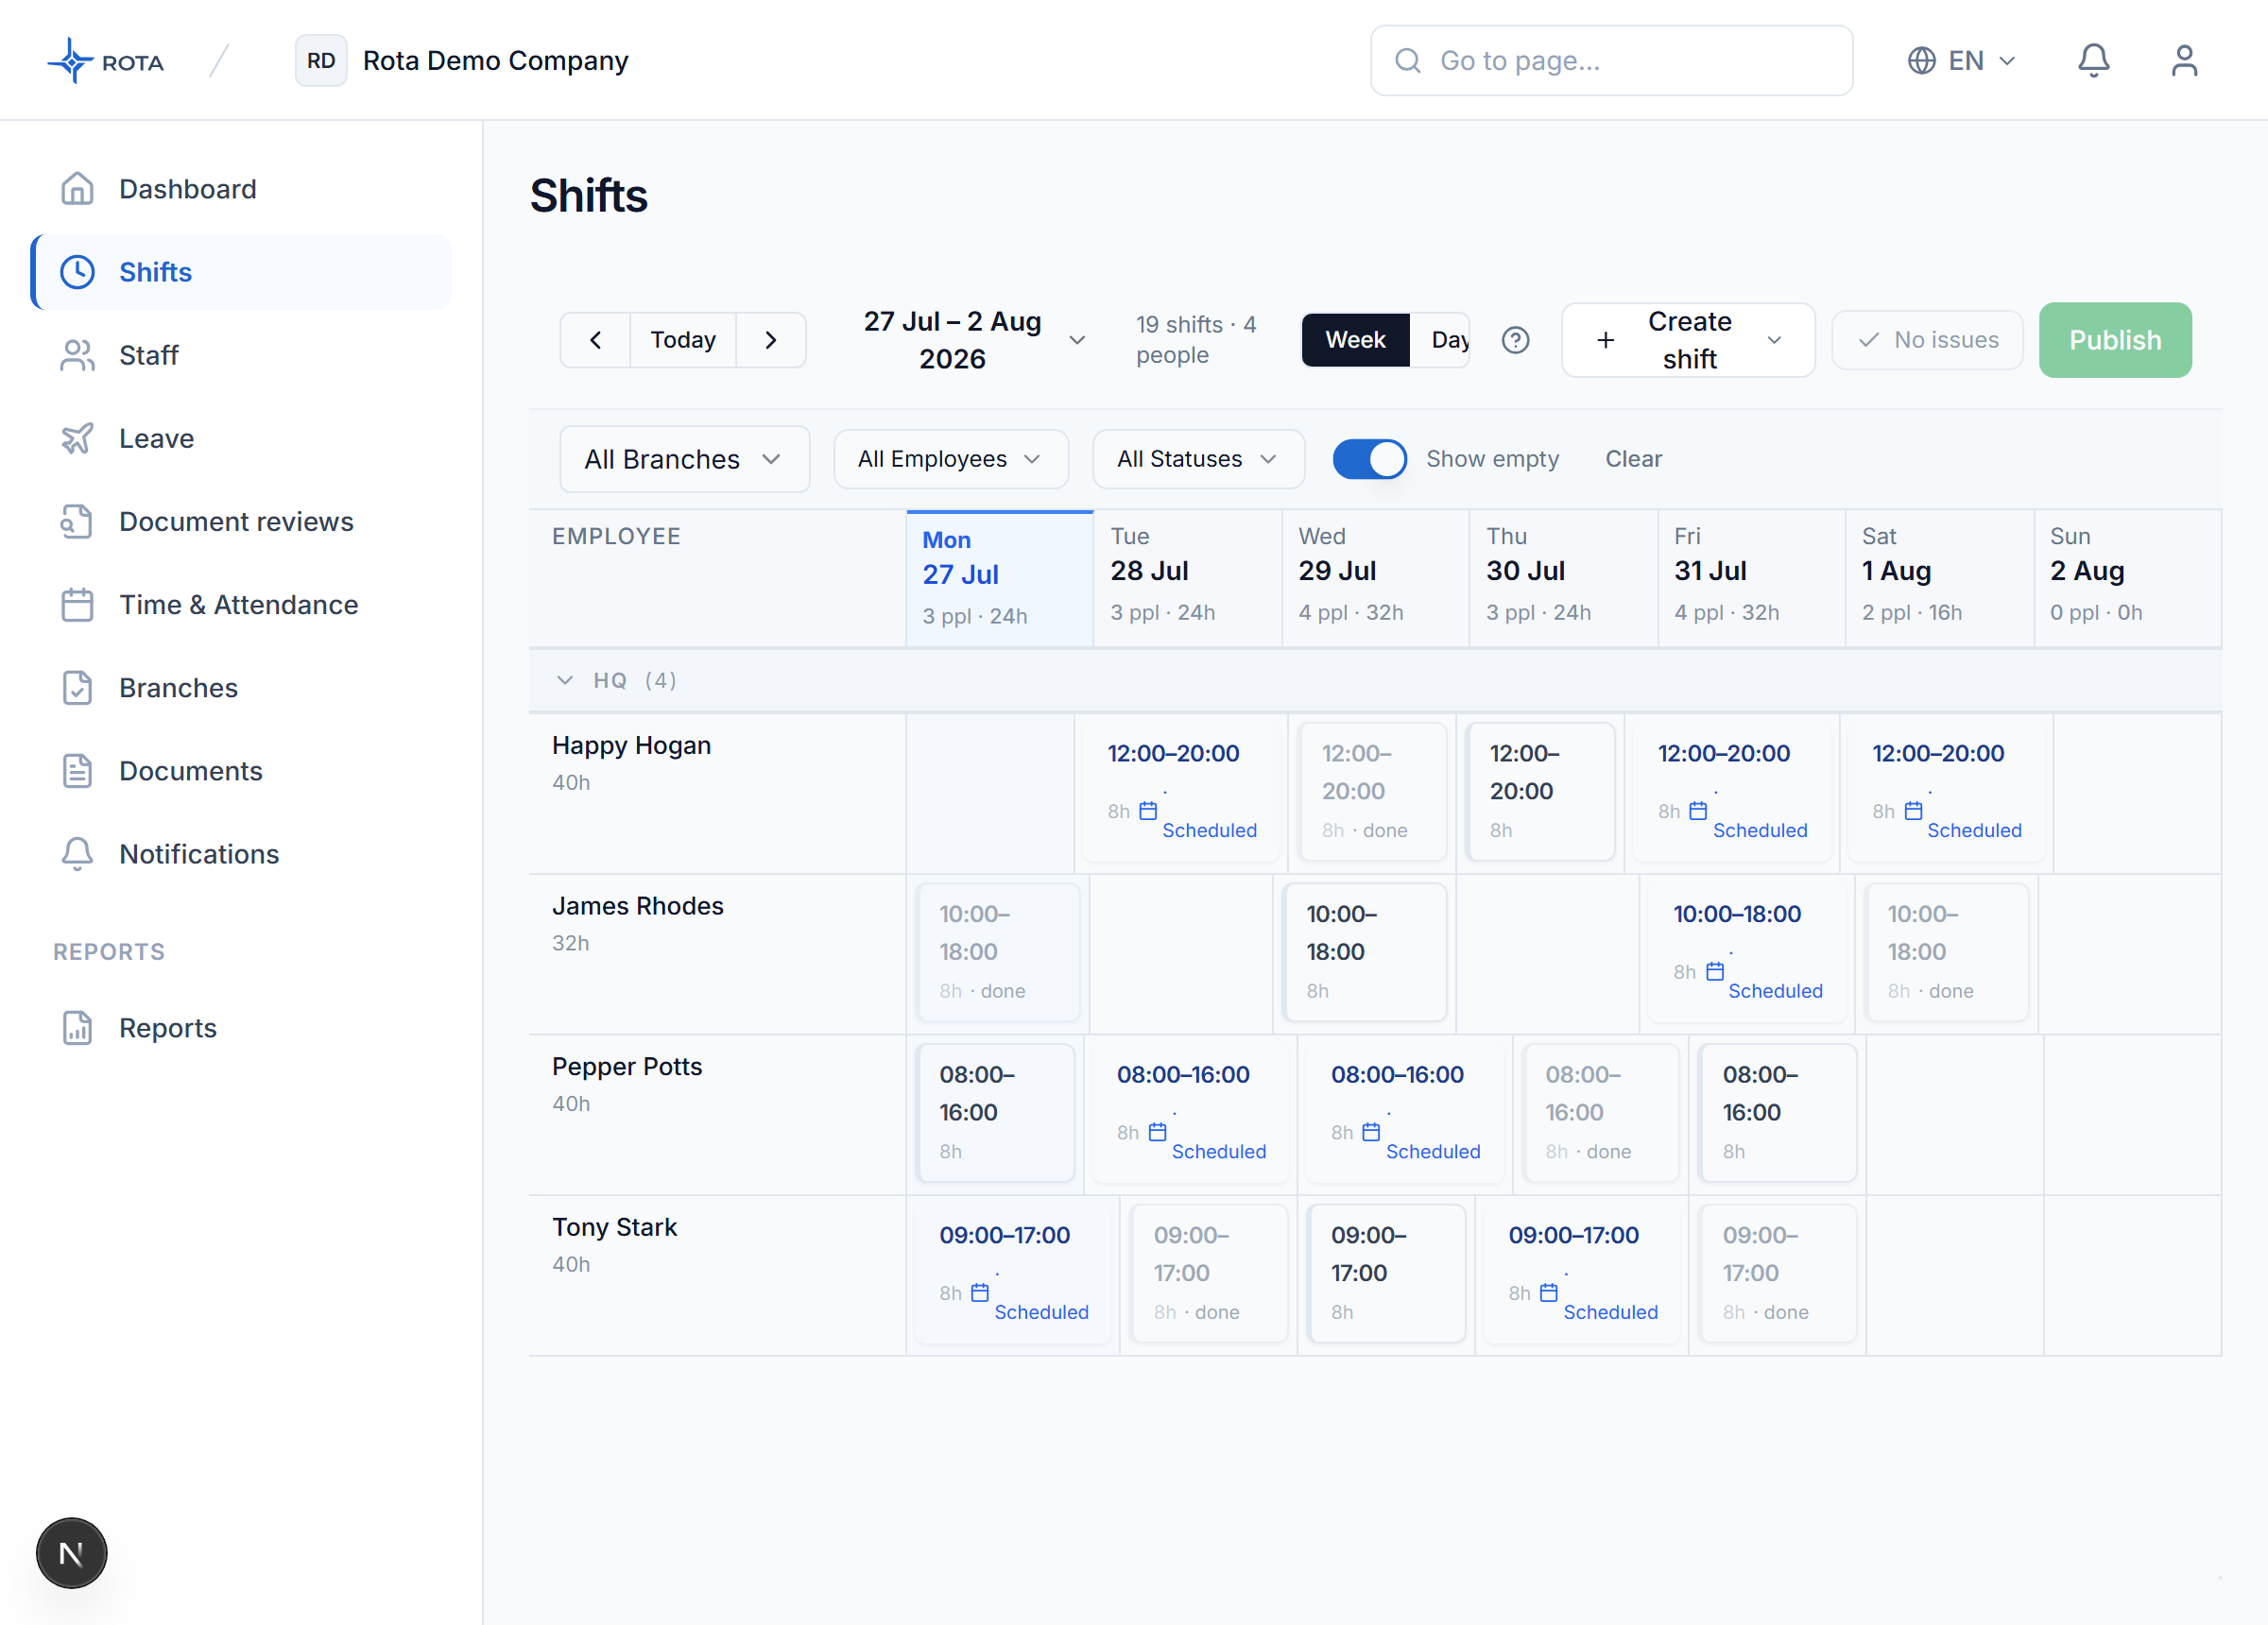
Task: Click plus icon on Create shift
Action: (1605, 340)
